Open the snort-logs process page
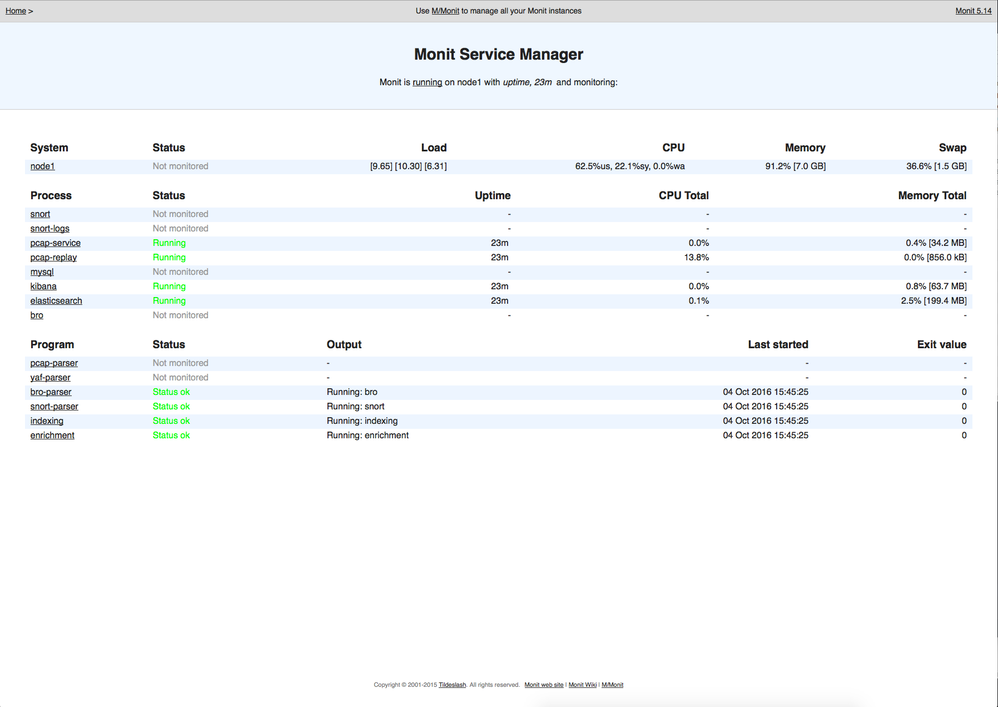Image resolution: width=998 pixels, height=707 pixels. [x=49, y=228]
